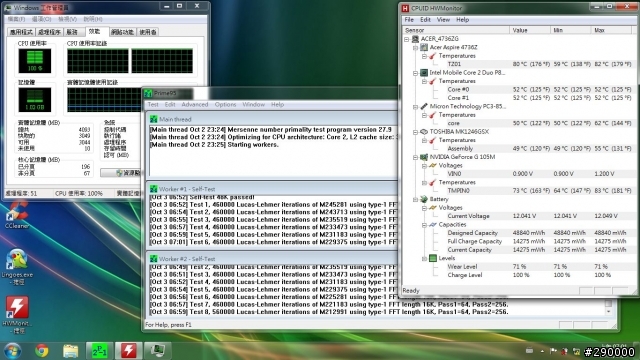Click HWMonitor title bar icon
The height and width of the screenshot is (360, 640).
(405, 8)
